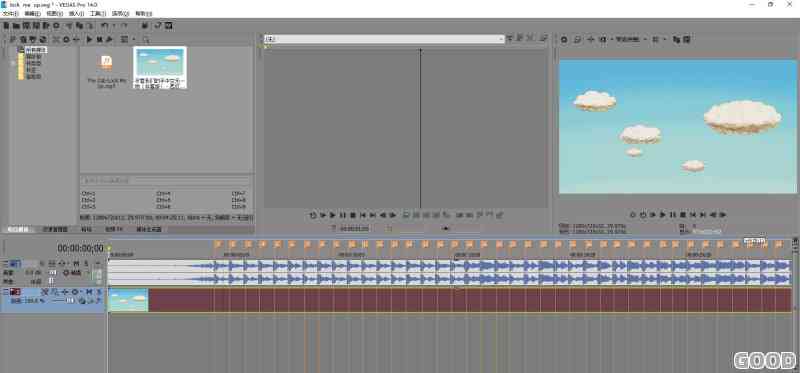Click the Redo arrow in main toolbar
The image size is (800, 373).
pyautogui.click(x=124, y=26)
